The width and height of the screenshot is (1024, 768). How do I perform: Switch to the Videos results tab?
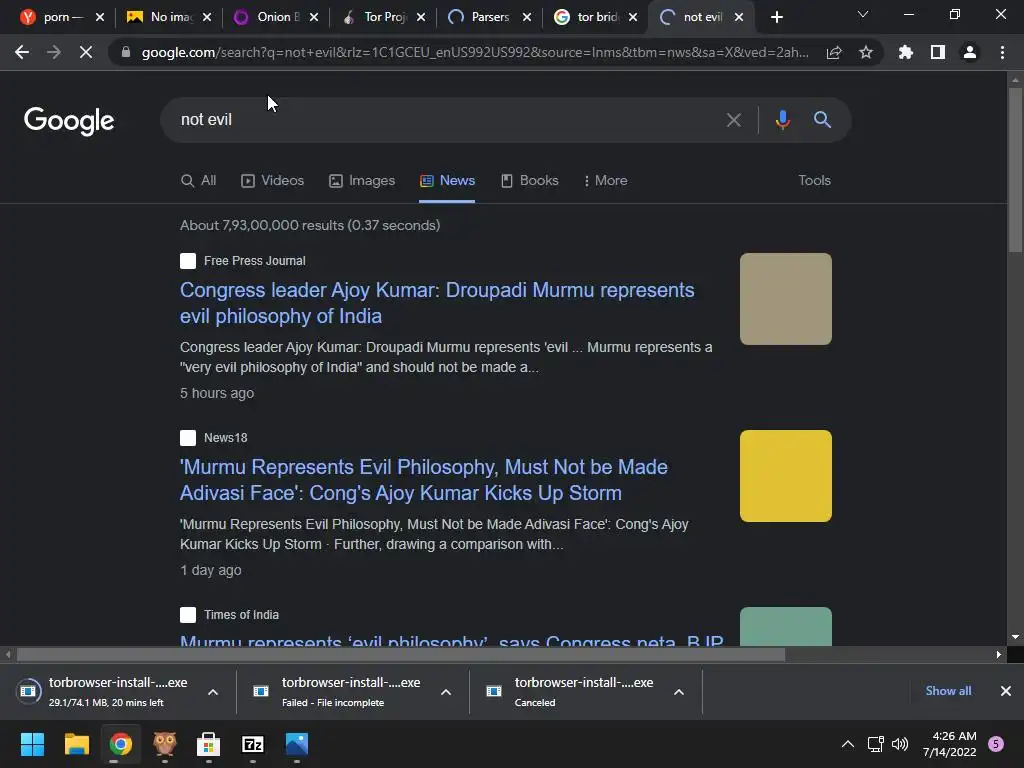pos(272,180)
